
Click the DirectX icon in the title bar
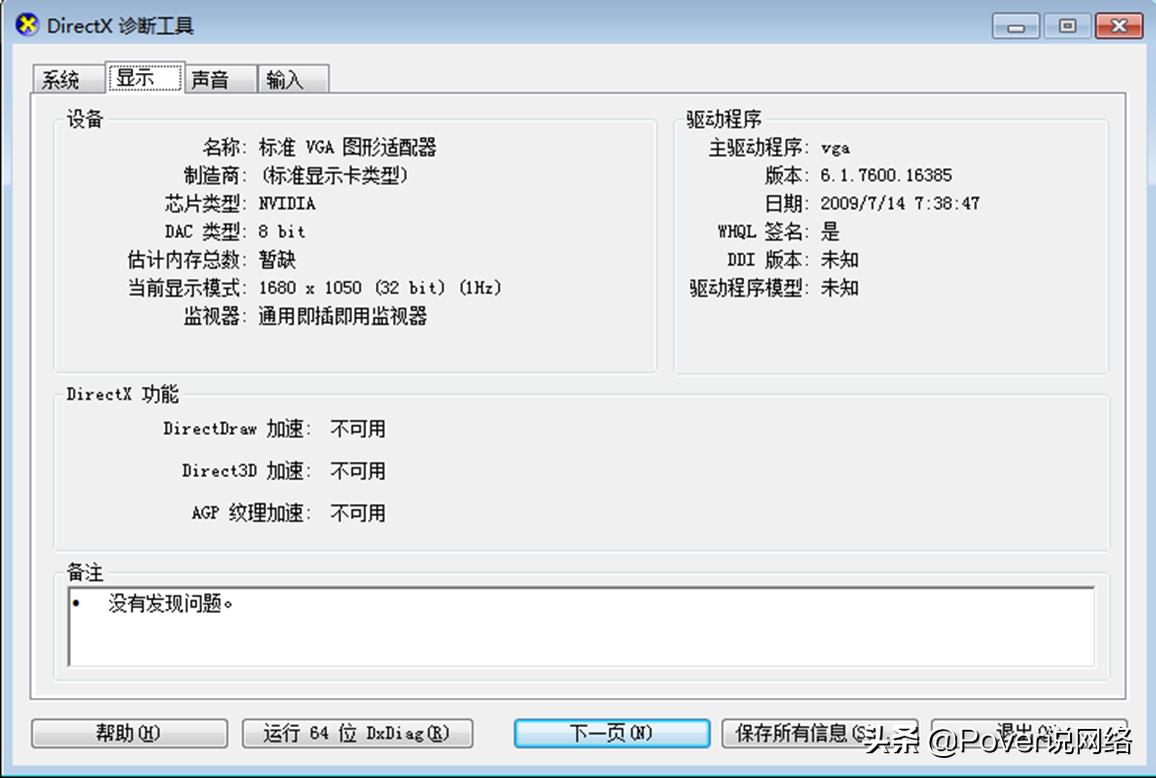pyautogui.click(x=27, y=25)
